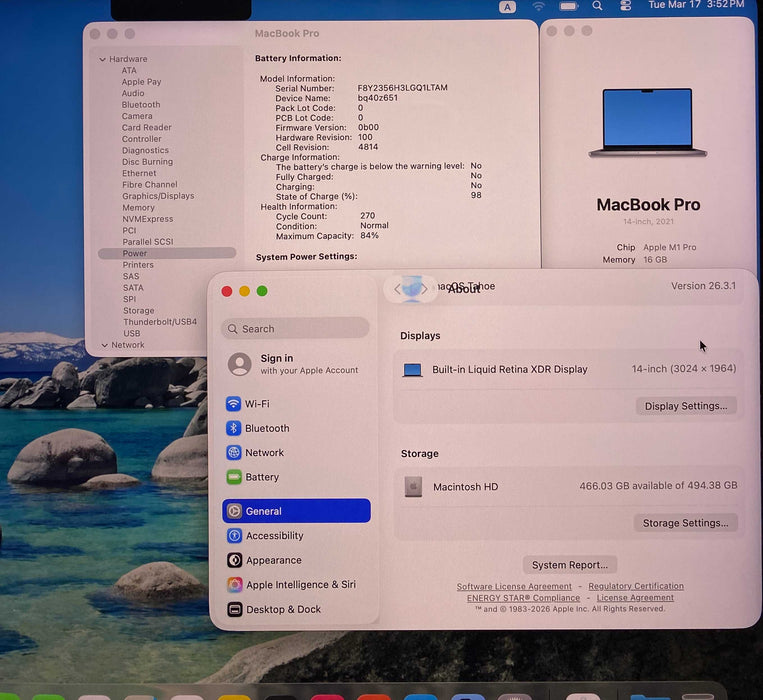Screen dimensions: 763x700
Task: Click 14-inch (3024 × 1964) resolution text
Action: (x=684, y=369)
